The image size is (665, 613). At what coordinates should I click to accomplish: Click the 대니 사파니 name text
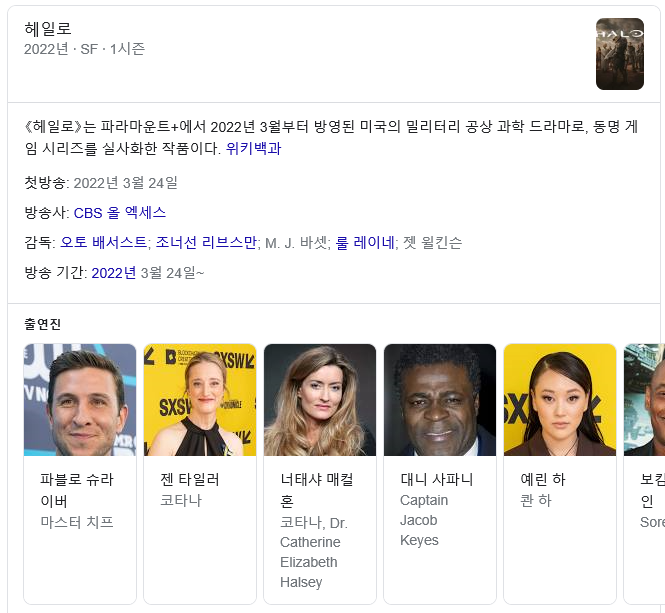pyautogui.click(x=436, y=479)
